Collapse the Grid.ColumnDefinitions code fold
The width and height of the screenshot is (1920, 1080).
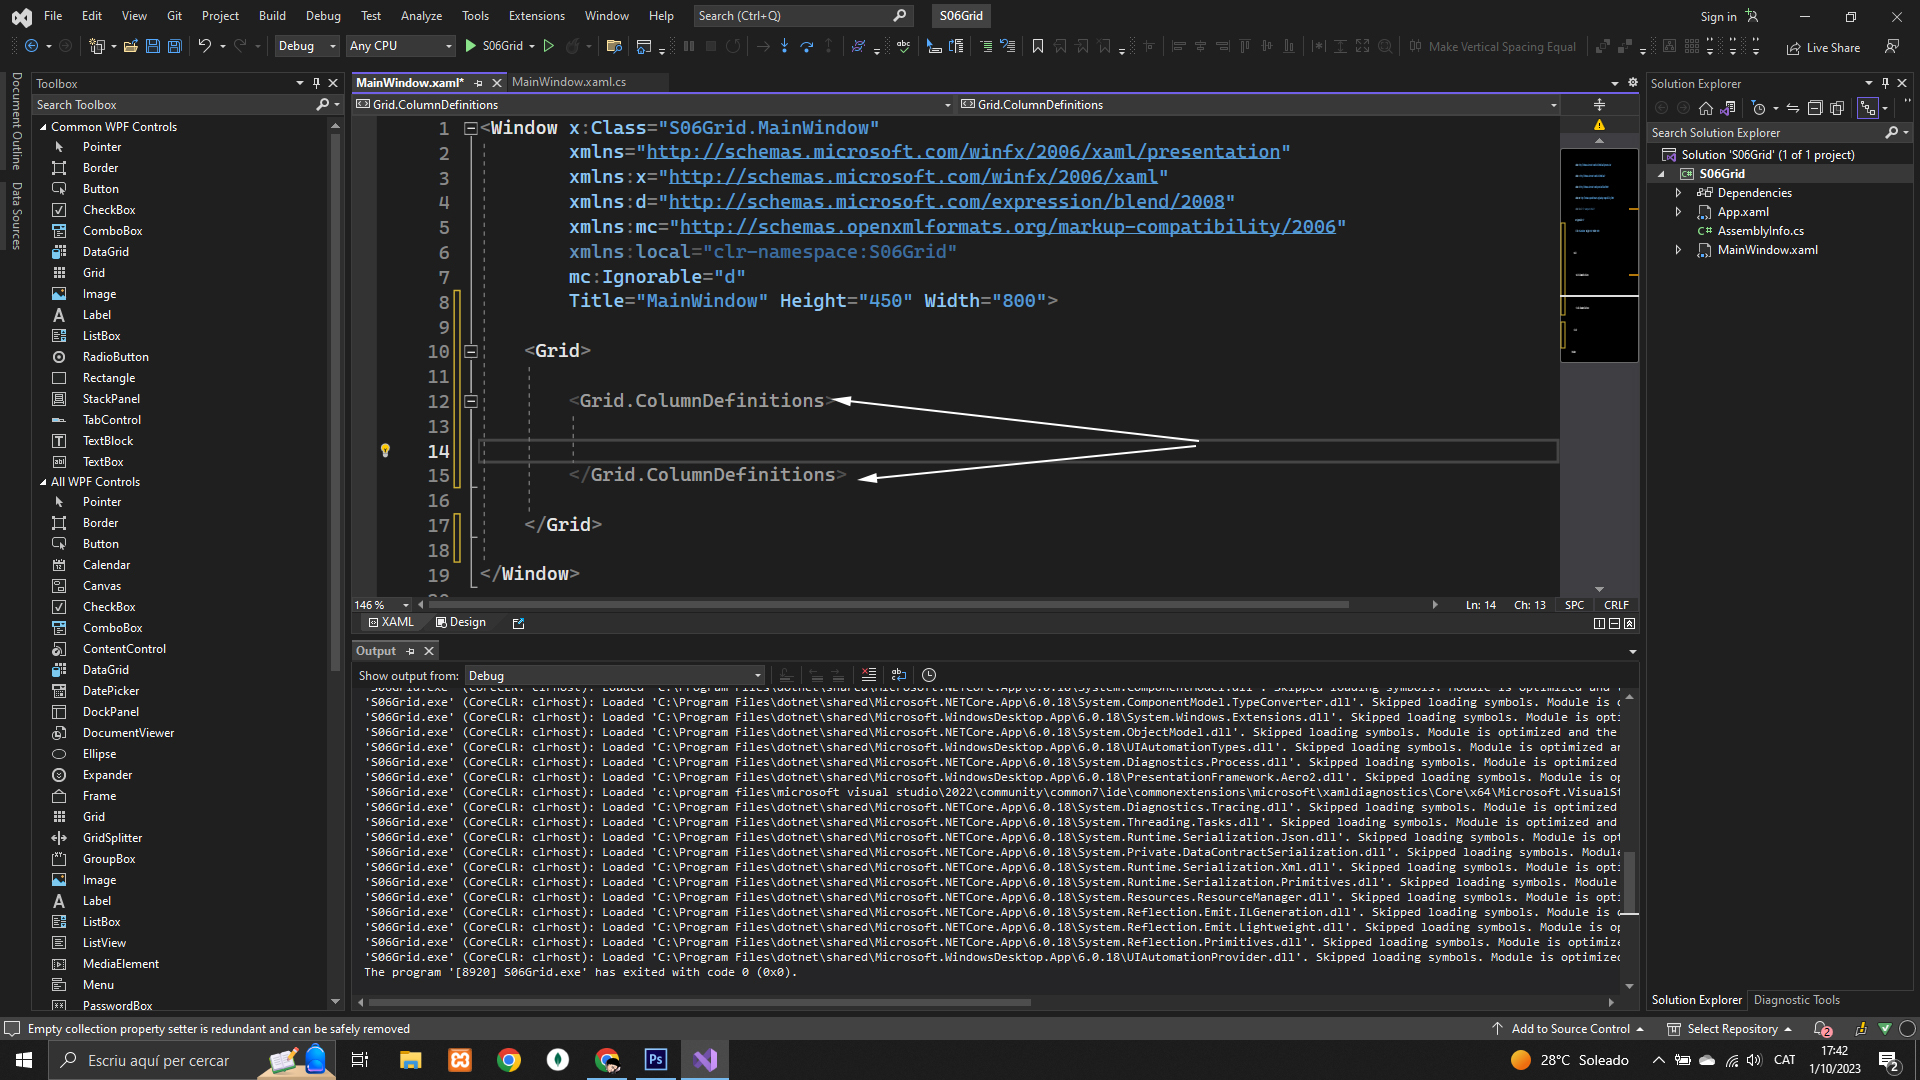[x=470, y=401]
